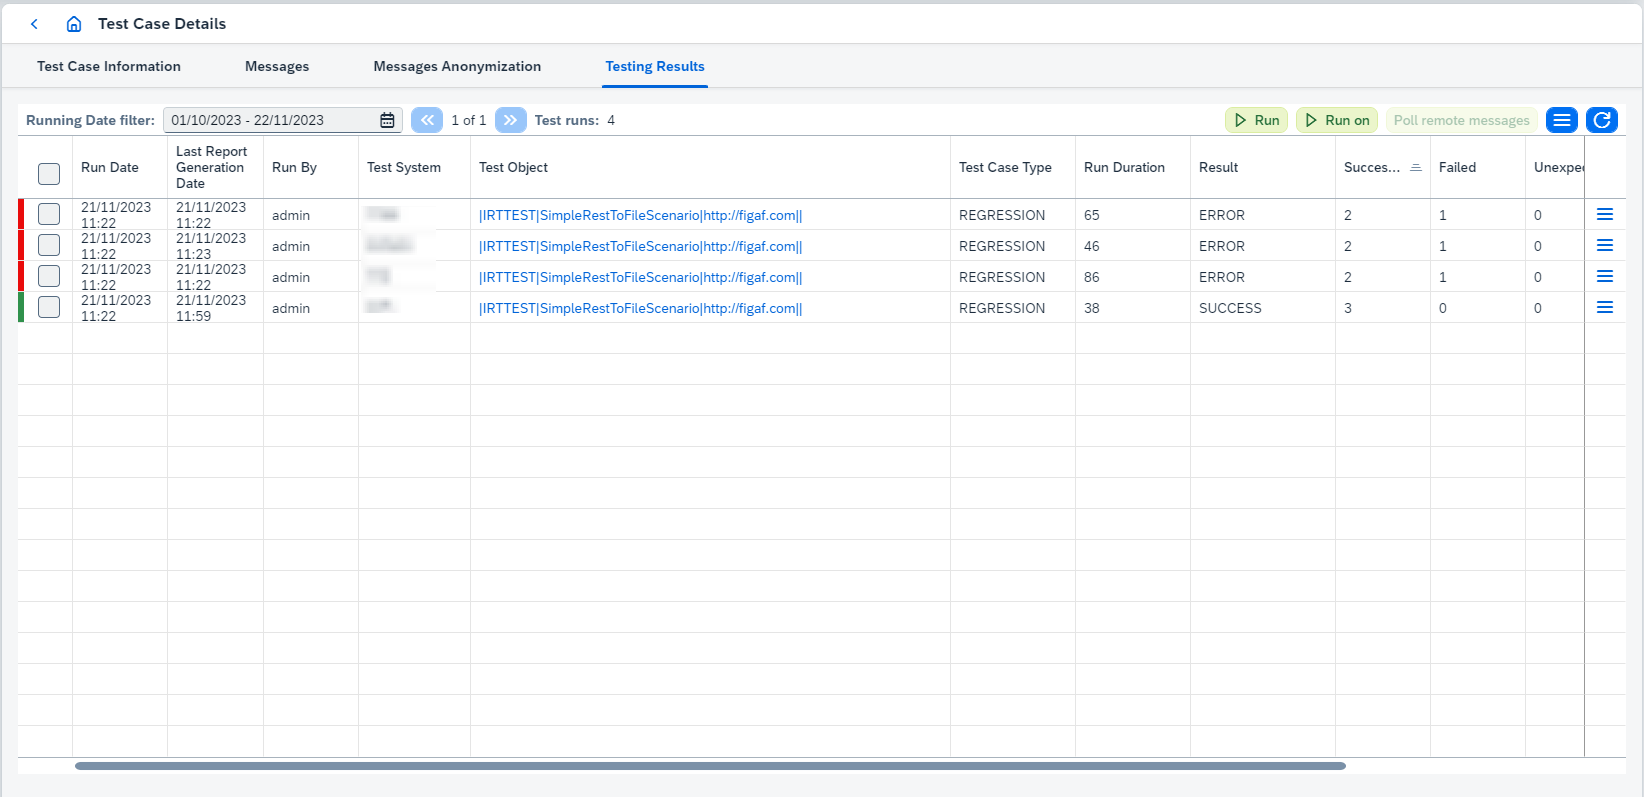The height and width of the screenshot is (797, 1644).
Task: Select checkbox for the SUCCESS run
Action: [x=49, y=307]
